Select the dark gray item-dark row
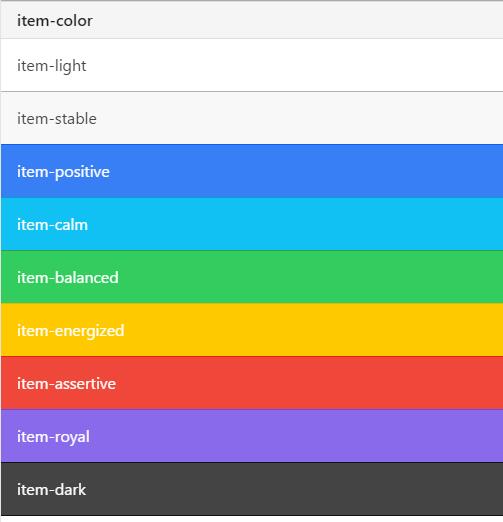503x522 pixels. [252, 489]
